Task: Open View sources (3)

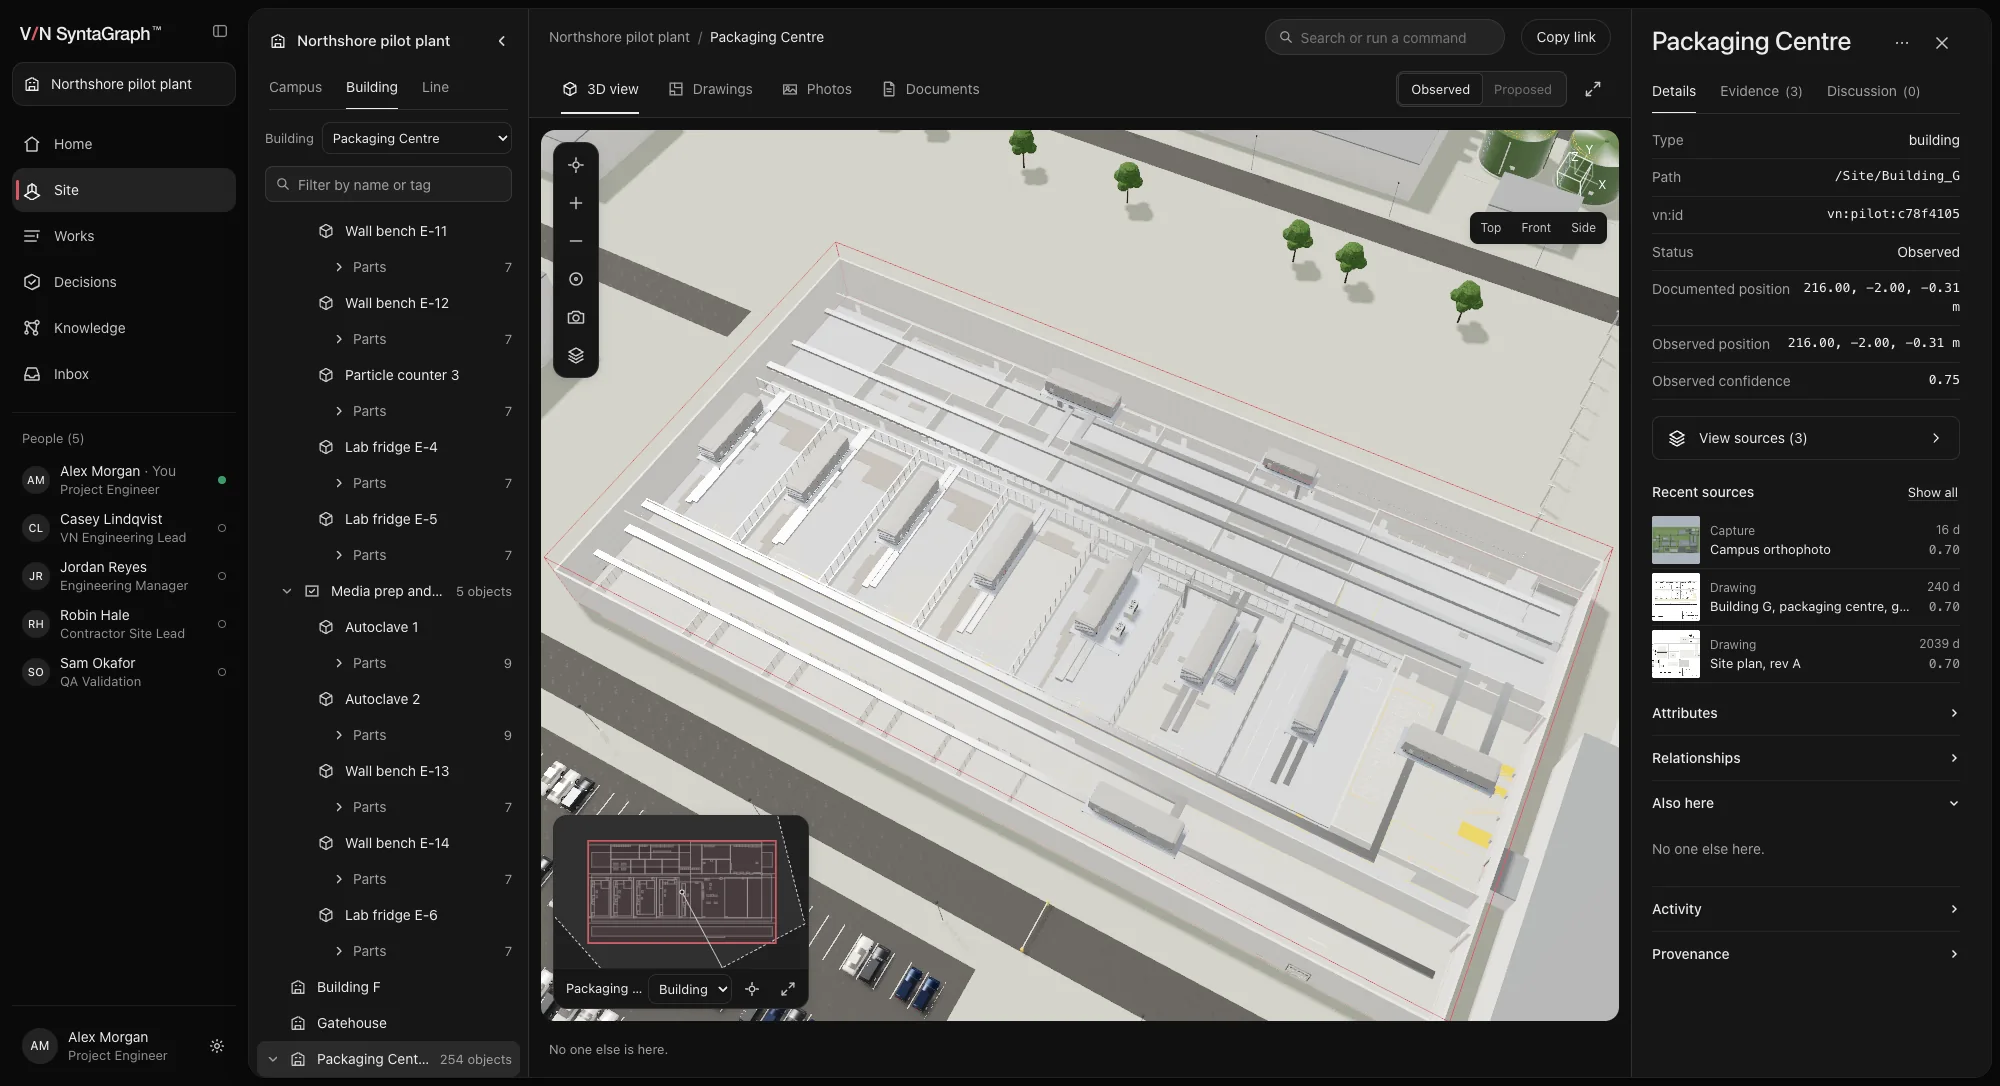Action: 1805,438
